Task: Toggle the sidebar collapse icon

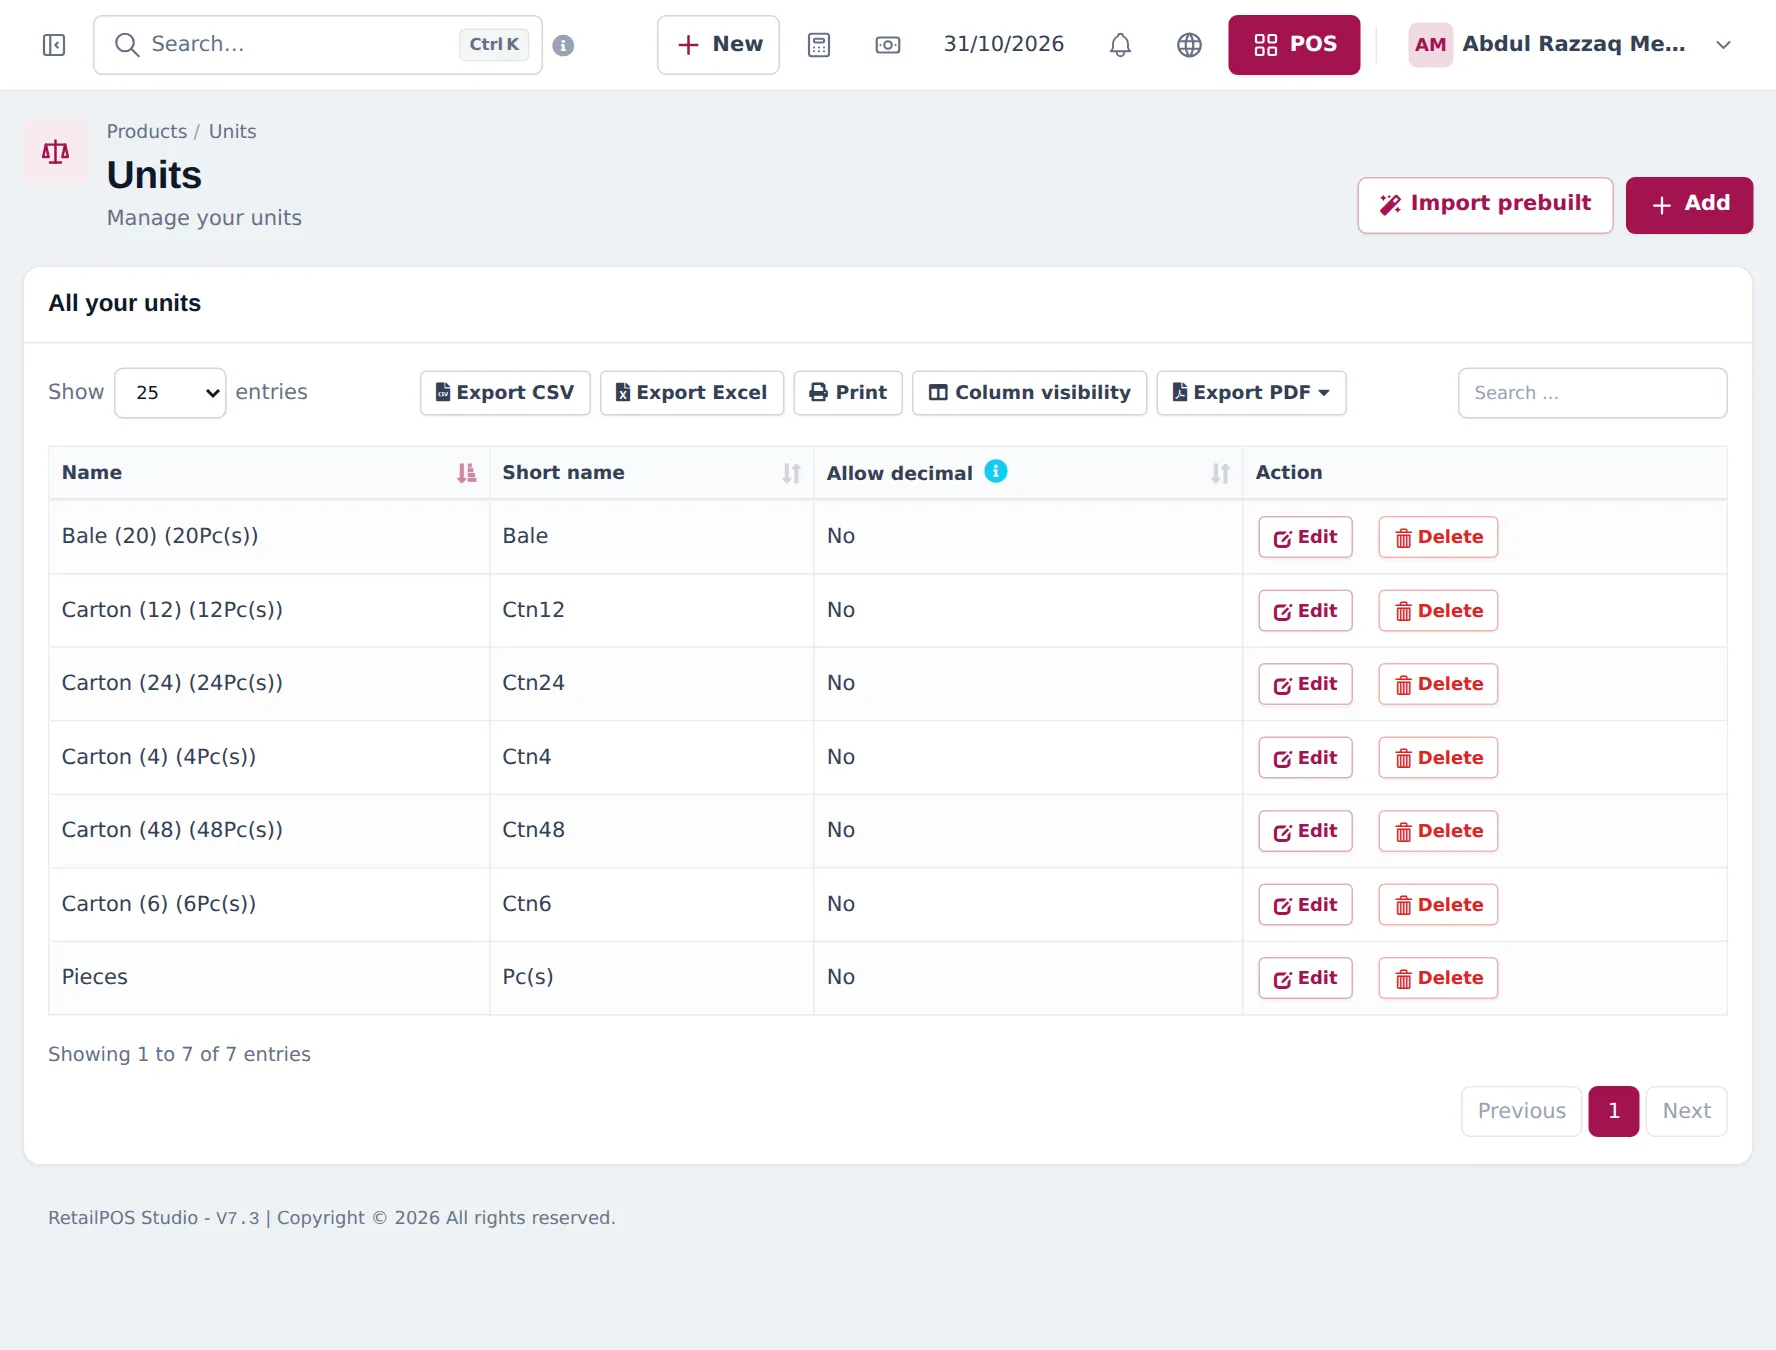Action: click(54, 45)
